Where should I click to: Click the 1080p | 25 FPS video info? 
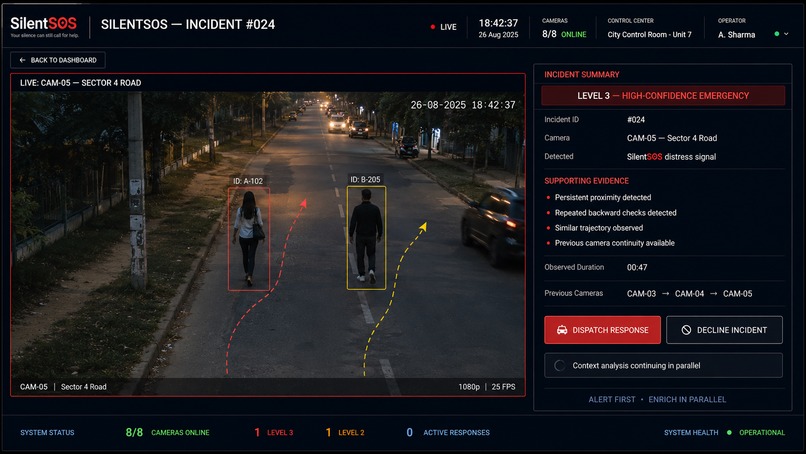487,387
